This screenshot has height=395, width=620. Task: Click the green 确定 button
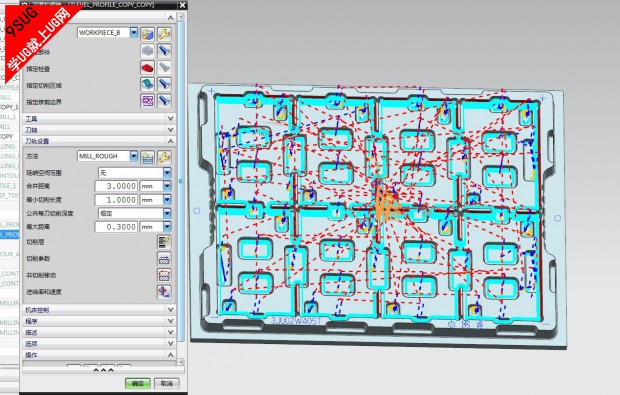(x=138, y=383)
